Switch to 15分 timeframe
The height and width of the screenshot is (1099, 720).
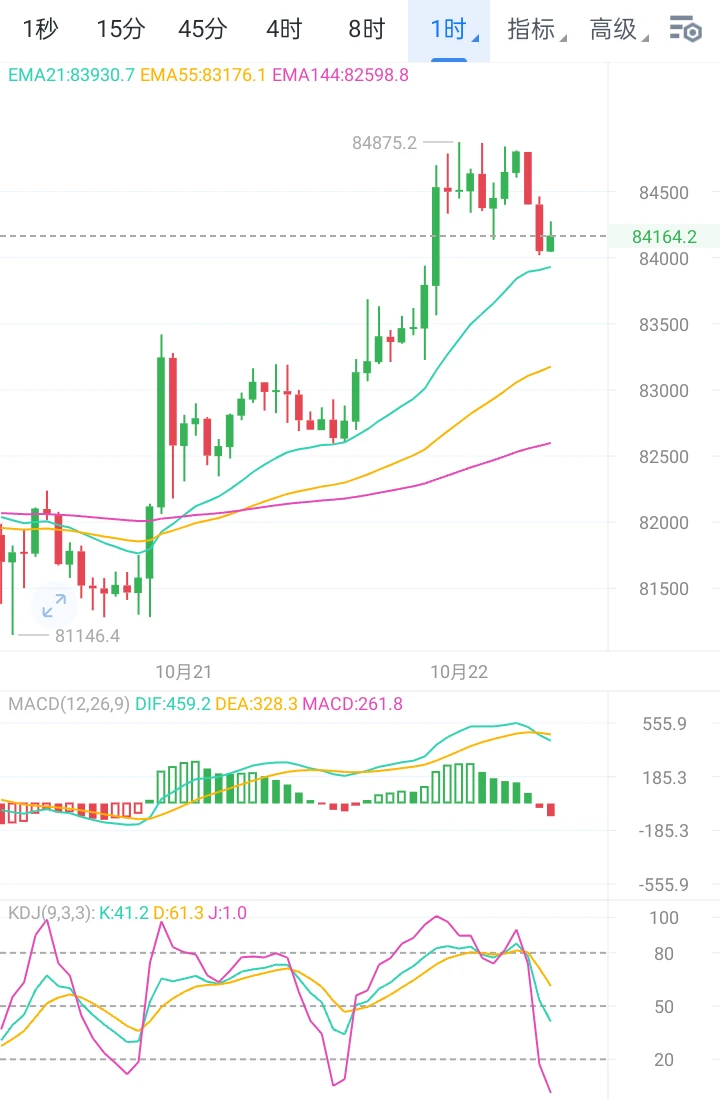(x=121, y=29)
